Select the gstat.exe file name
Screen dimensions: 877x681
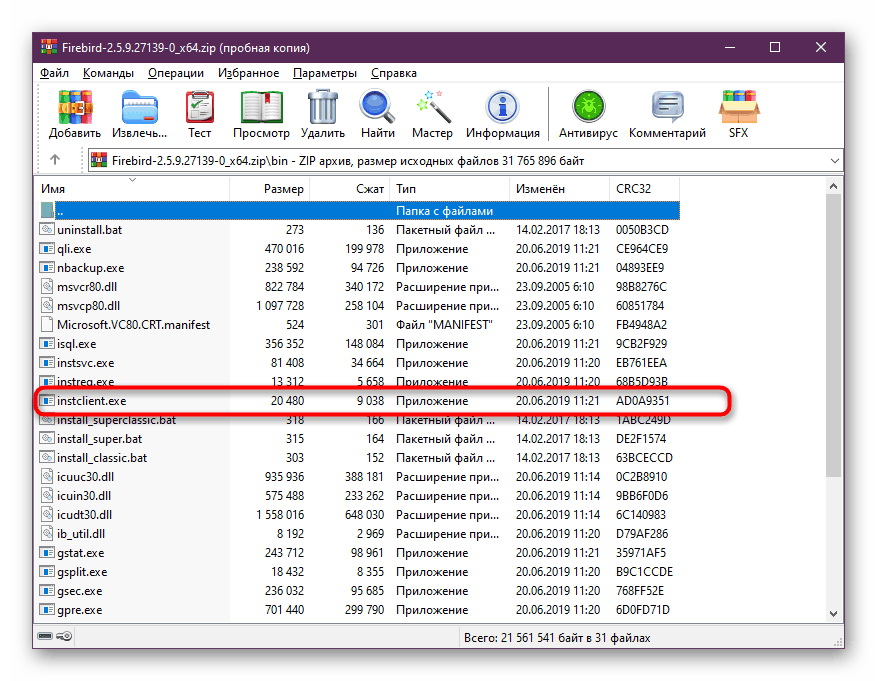[81, 553]
